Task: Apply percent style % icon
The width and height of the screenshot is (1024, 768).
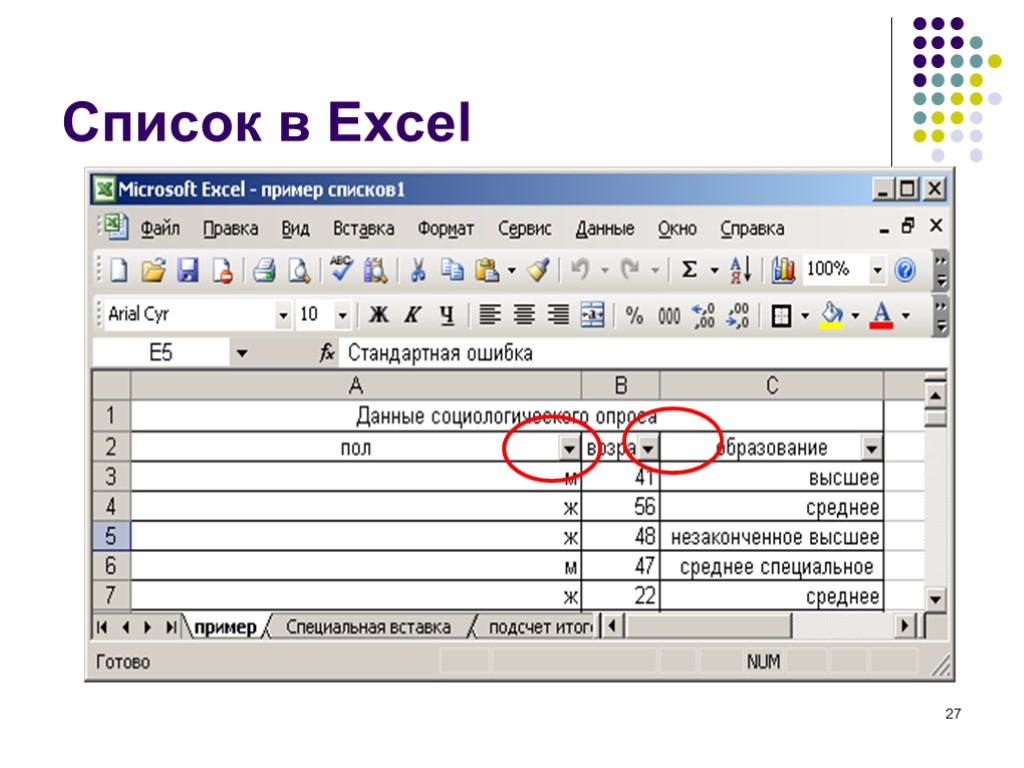Action: click(633, 316)
